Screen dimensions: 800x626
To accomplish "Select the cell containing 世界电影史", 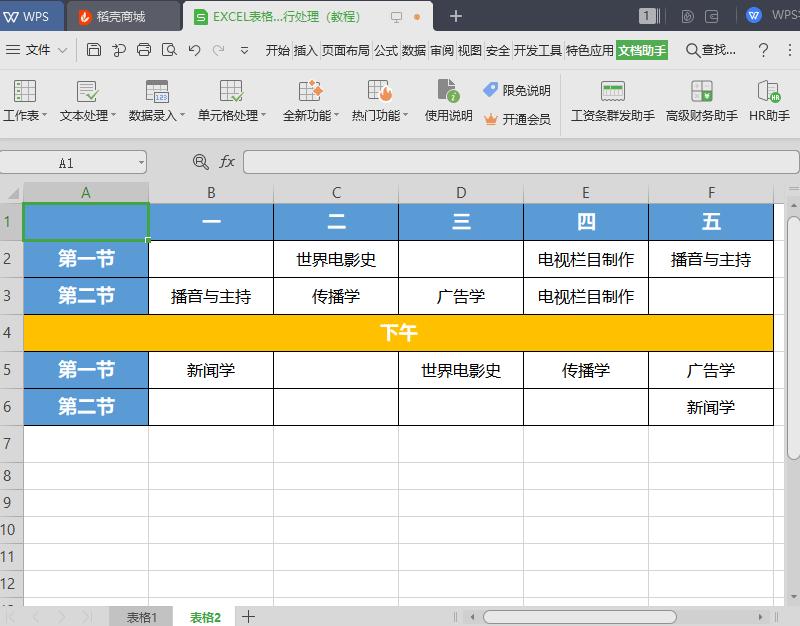I will point(336,259).
